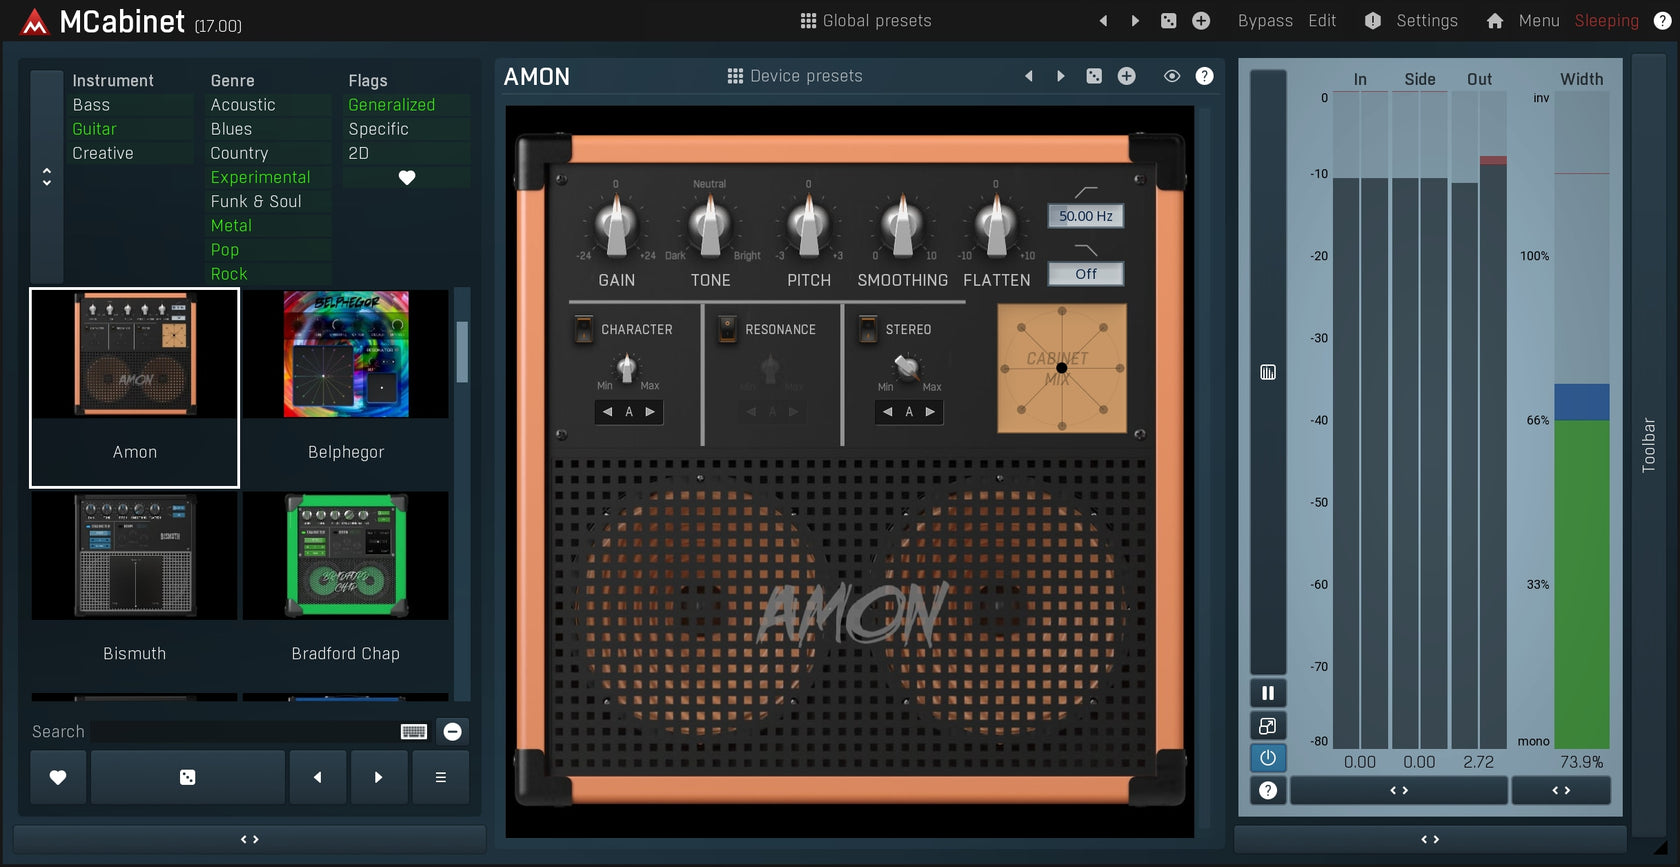Click the favorites heart button below Search
Viewport: 1680px width, 867px height.
tap(58, 777)
